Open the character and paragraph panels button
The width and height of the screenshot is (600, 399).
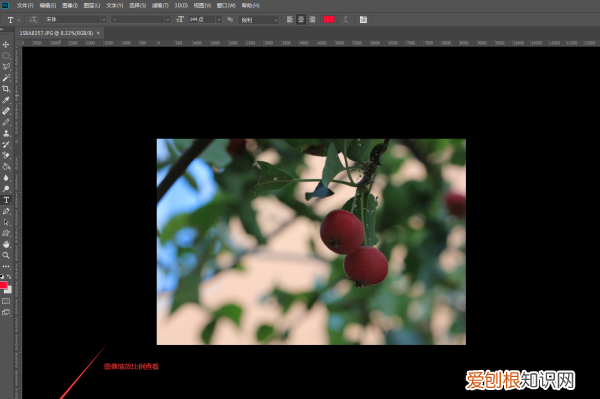(363, 20)
